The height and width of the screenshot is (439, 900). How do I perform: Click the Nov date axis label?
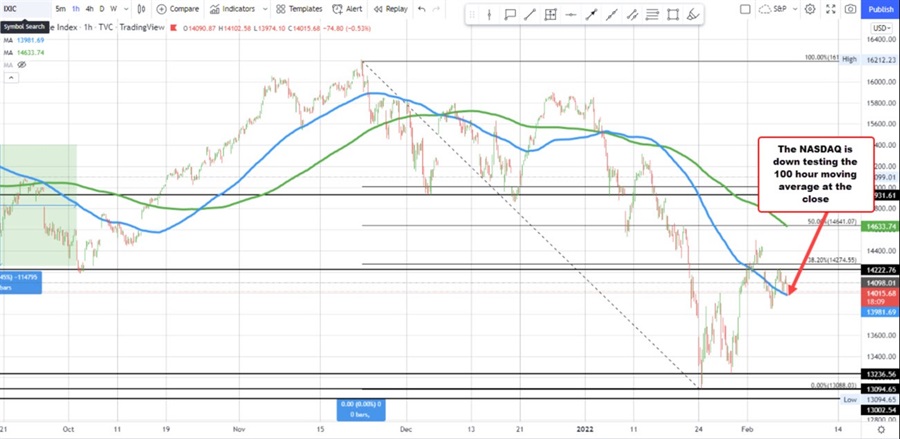[239, 429]
